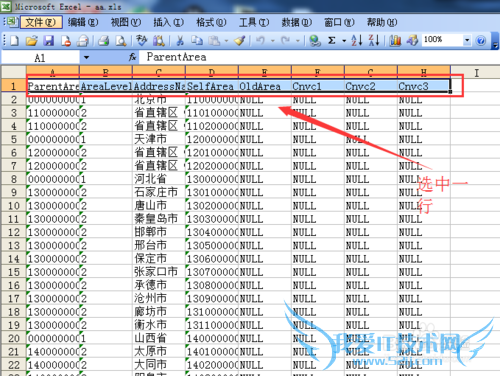Click the Permission document icon
Viewport: 500px width, 376px height.
click(66, 41)
